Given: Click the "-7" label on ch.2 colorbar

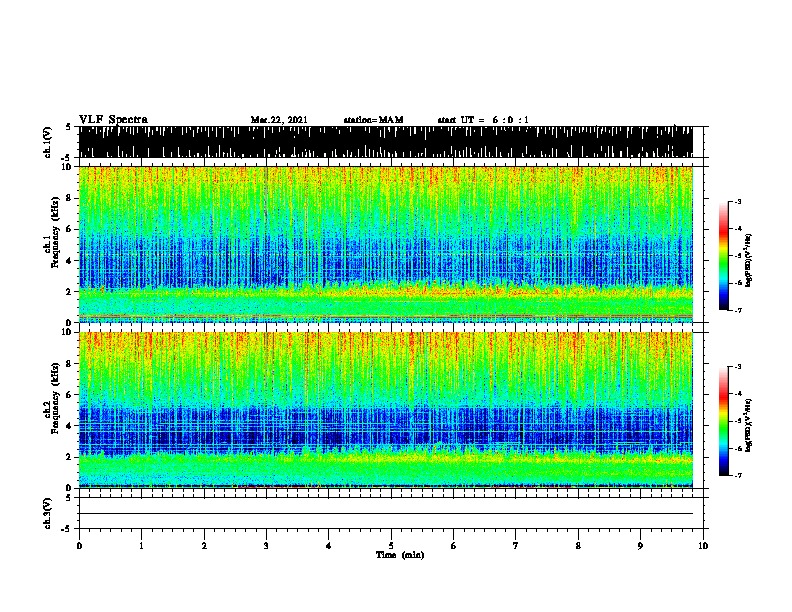Looking at the screenshot, I should click(738, 475).
